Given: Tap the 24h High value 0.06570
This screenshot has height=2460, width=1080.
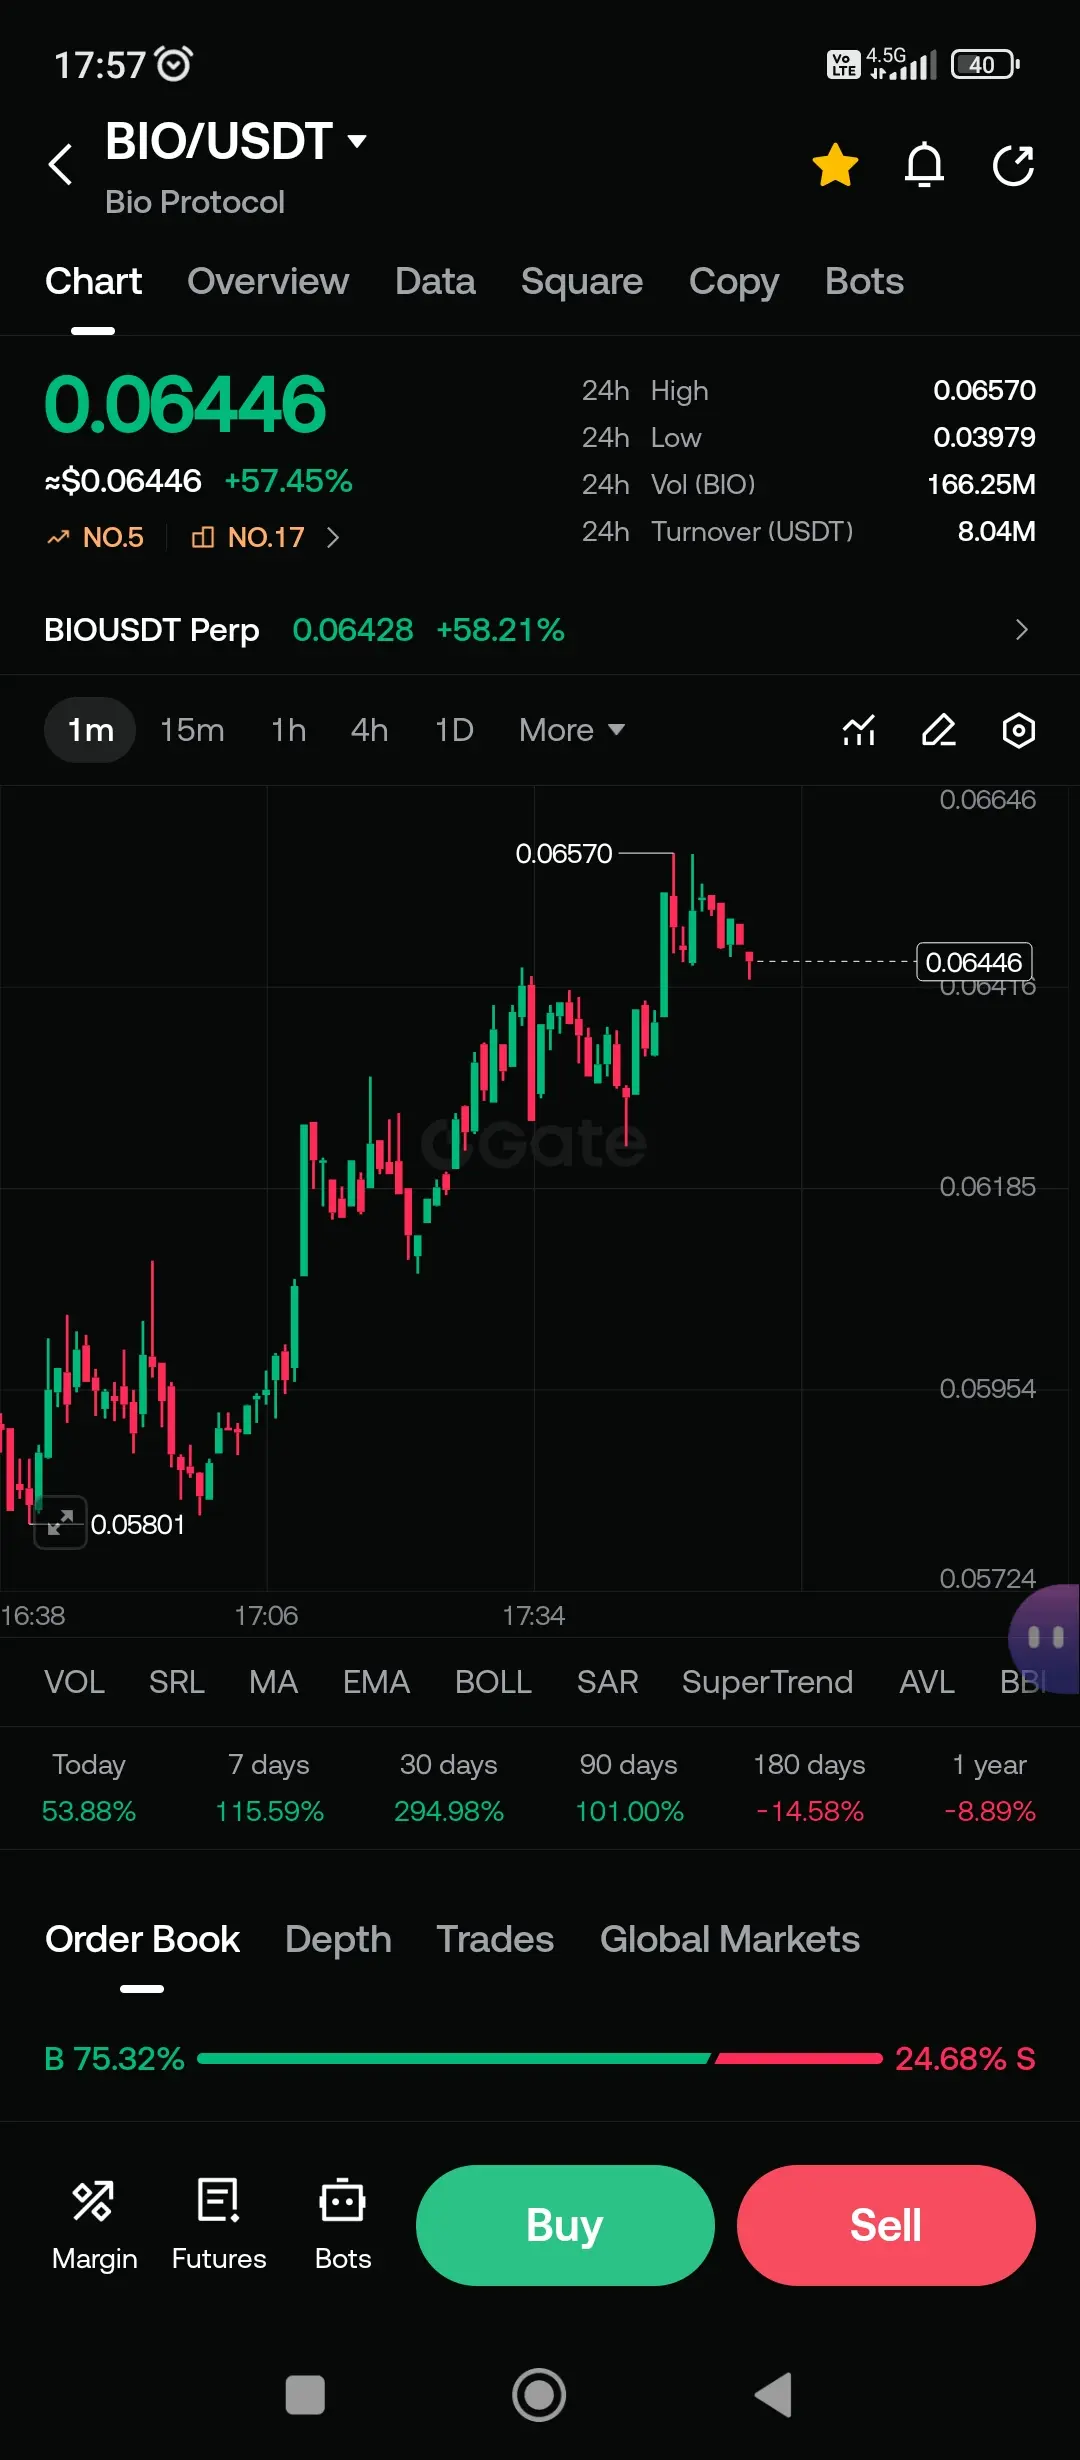Looking at the screenshot, I should pos(984,390).
